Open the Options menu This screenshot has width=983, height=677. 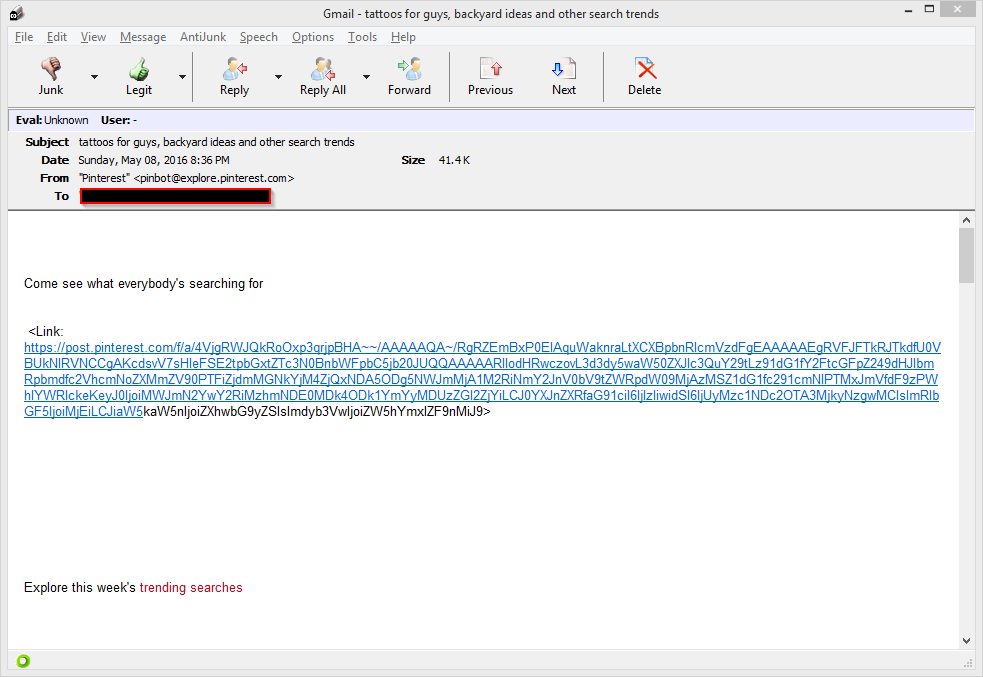click(312, 37)
